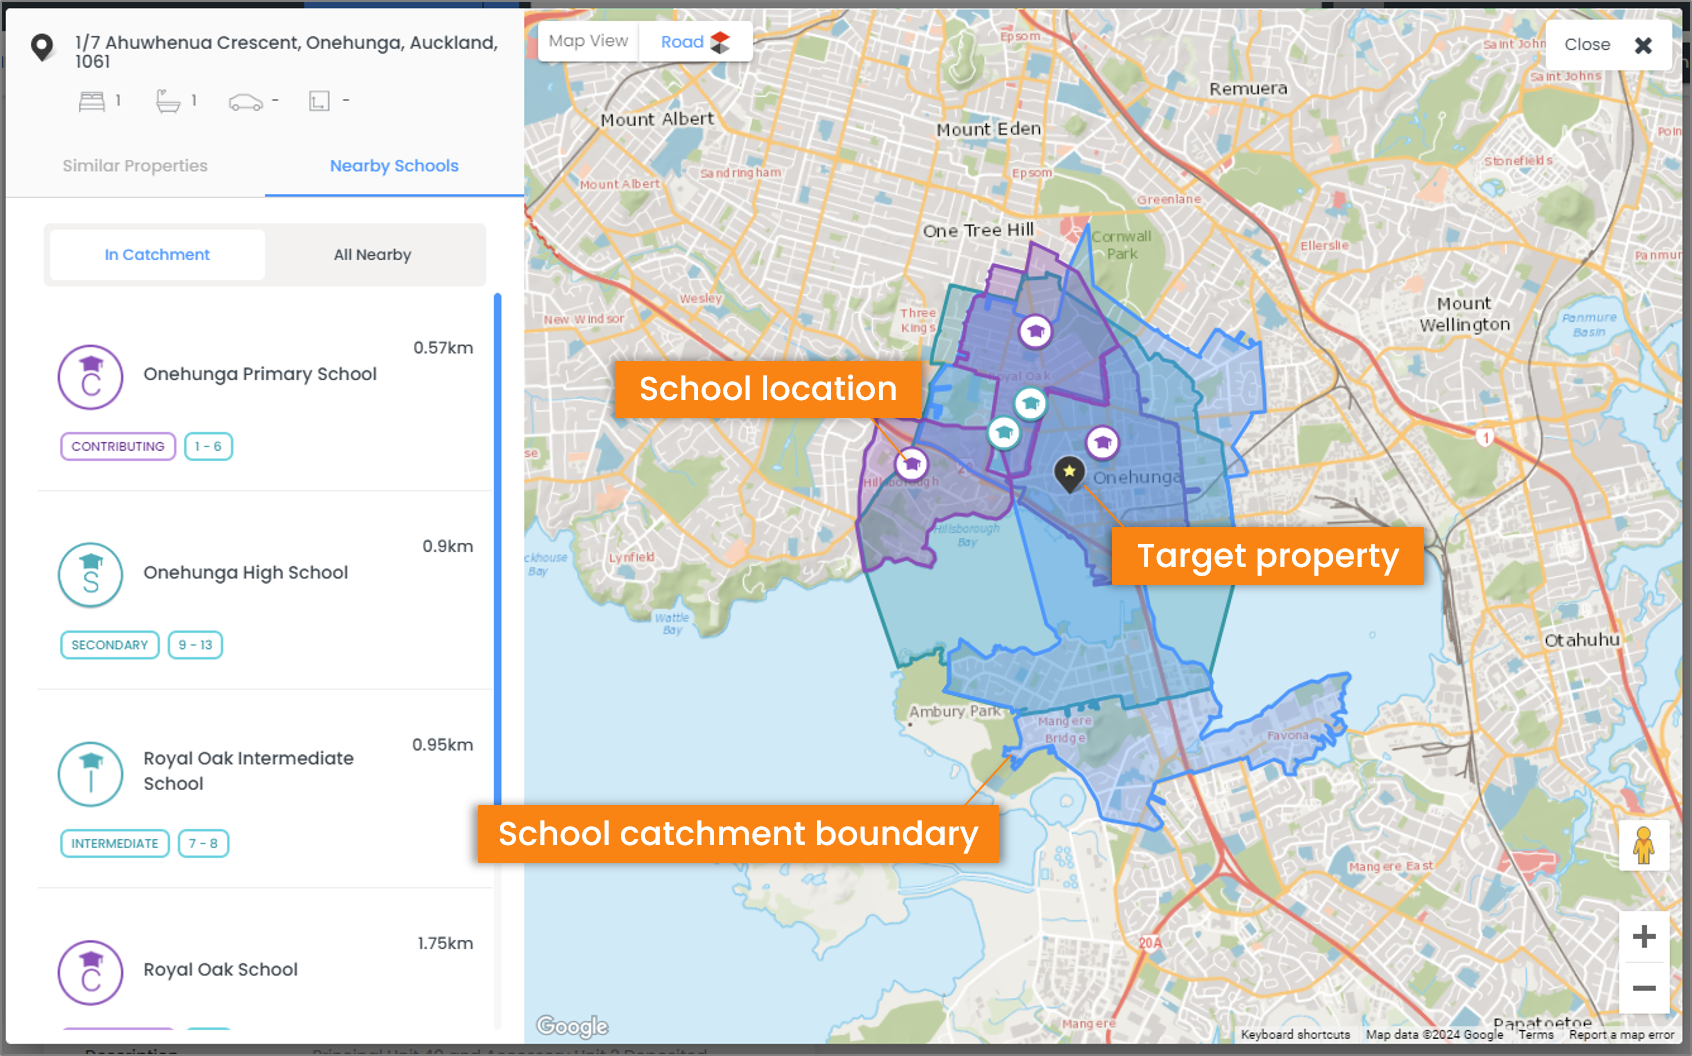
Task: Click Onehunga High School name
Action: 246,573
